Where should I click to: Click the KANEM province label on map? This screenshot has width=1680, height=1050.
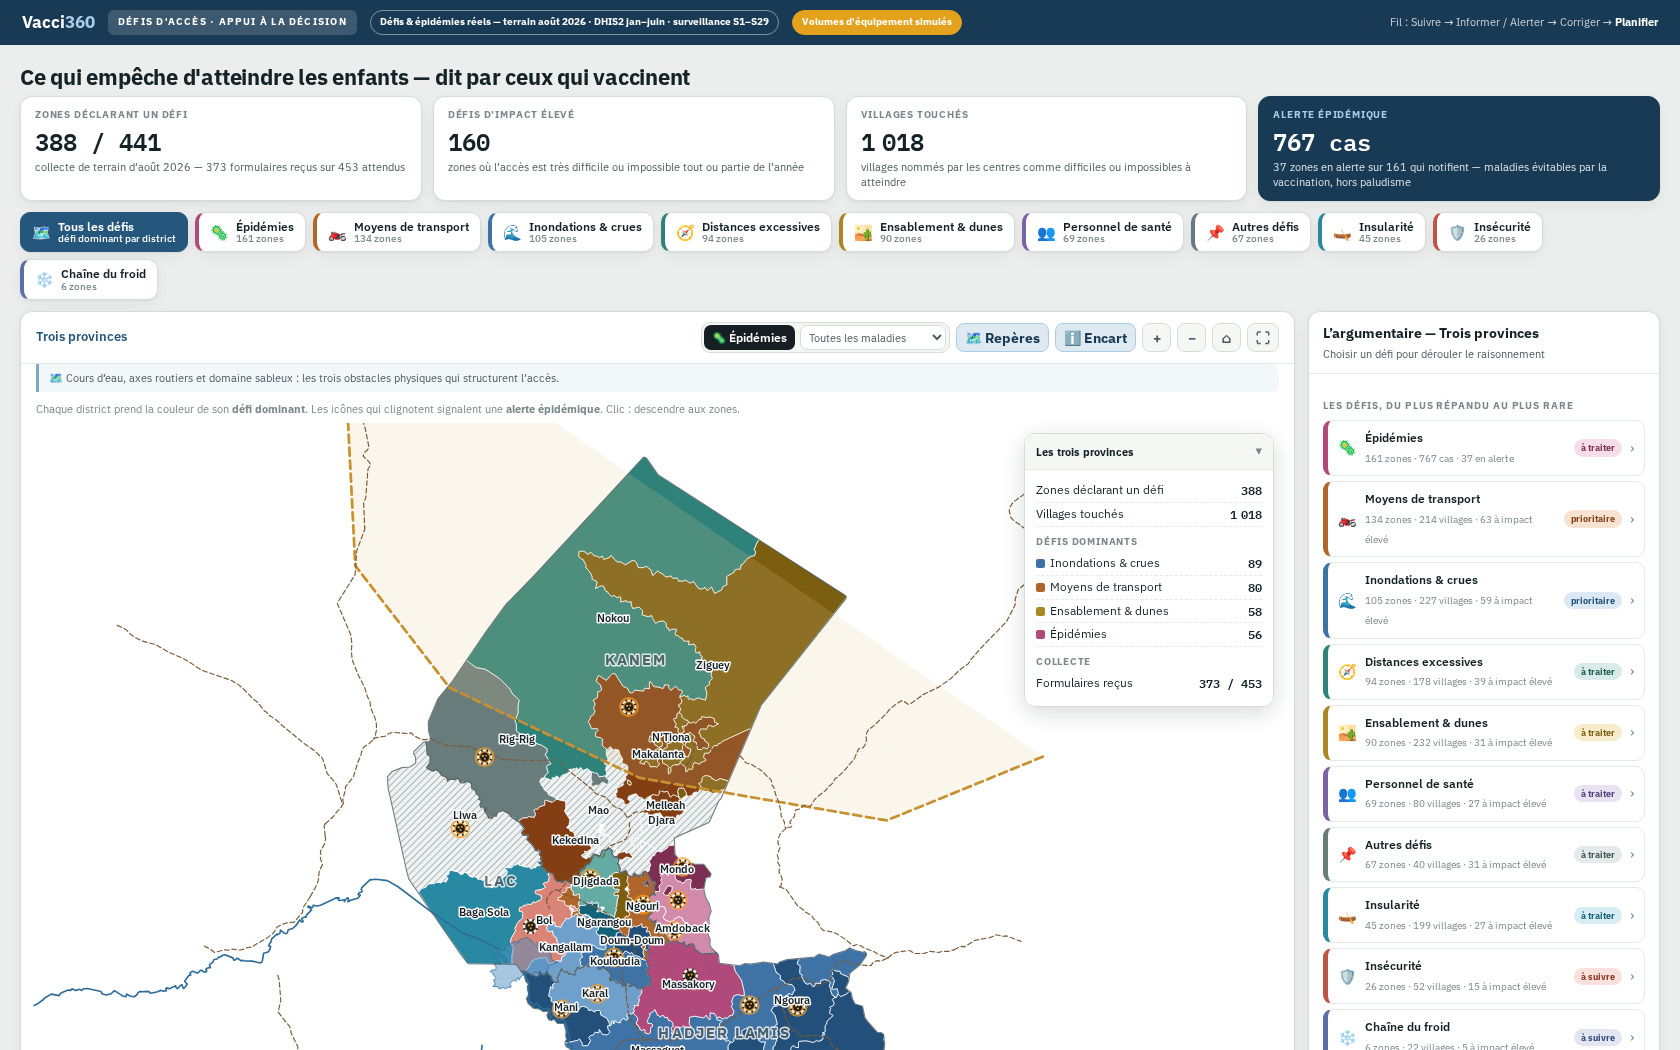635,660
